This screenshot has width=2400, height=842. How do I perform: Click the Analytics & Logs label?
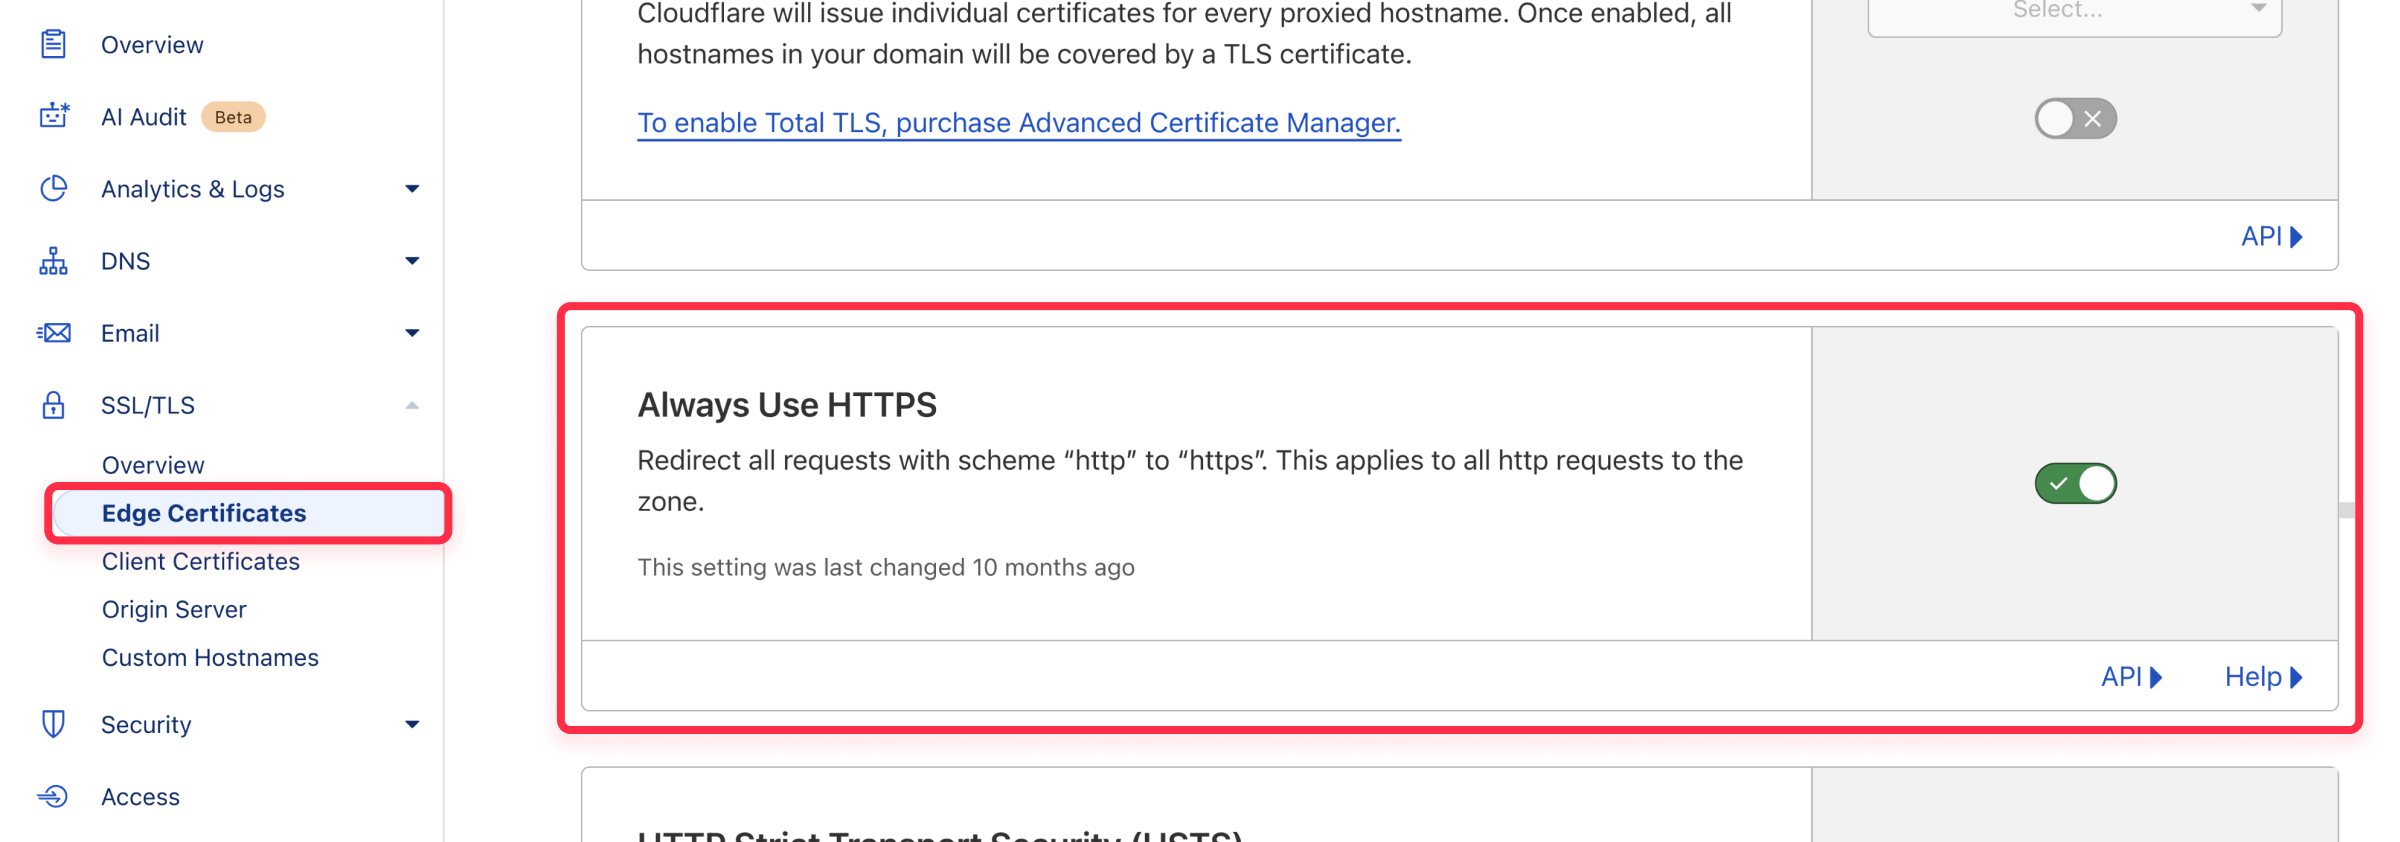coord(193,189)
